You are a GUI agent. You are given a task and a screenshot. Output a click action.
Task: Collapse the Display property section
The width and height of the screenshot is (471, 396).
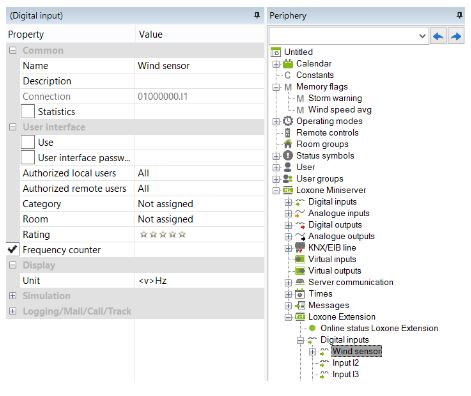(12, 265)
